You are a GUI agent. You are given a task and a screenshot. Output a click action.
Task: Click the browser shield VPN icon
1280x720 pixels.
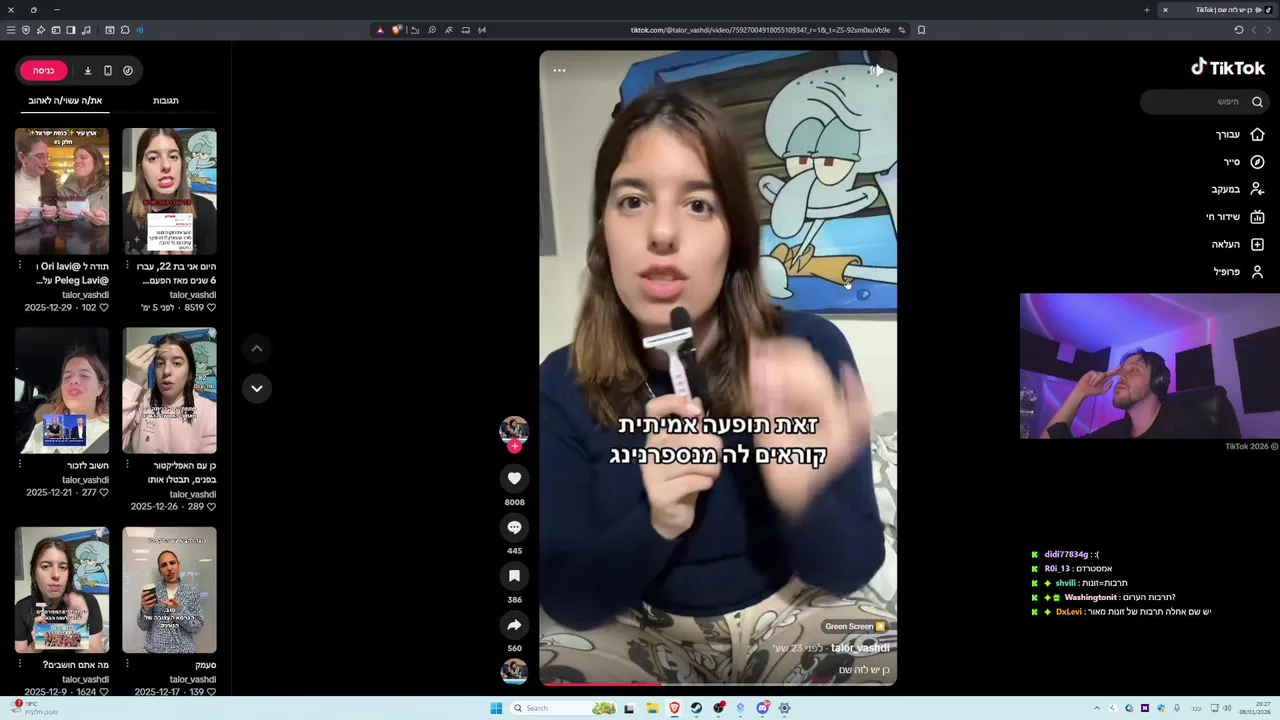click(26, 30)
